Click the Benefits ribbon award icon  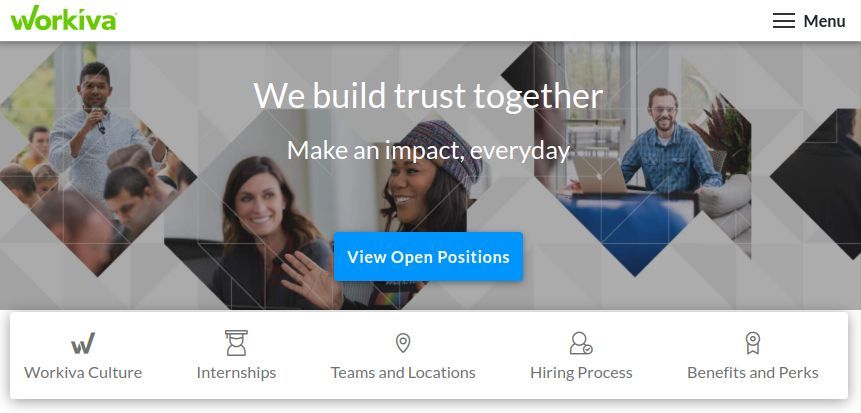[752, 343]
